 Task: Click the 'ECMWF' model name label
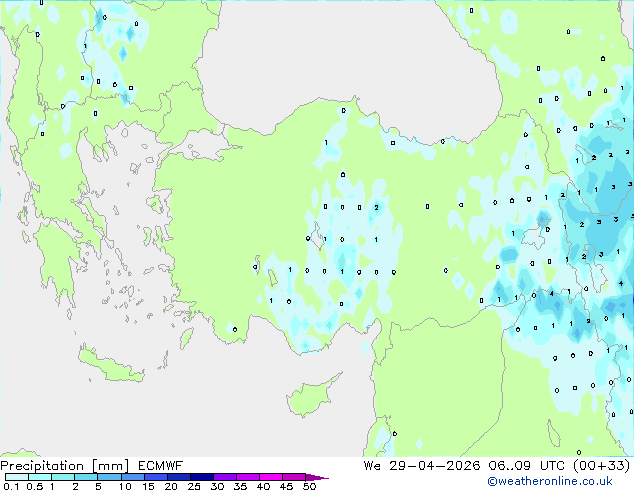coord(161,466)
